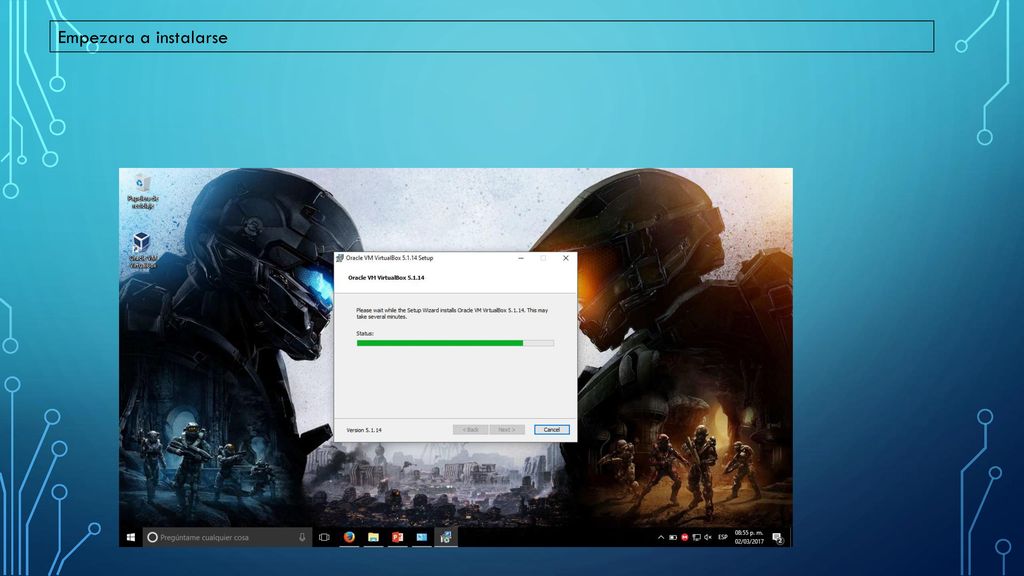Screen dimensions: 1024x576
Task: Click the disabled Back button
Action: coord(470,430)
